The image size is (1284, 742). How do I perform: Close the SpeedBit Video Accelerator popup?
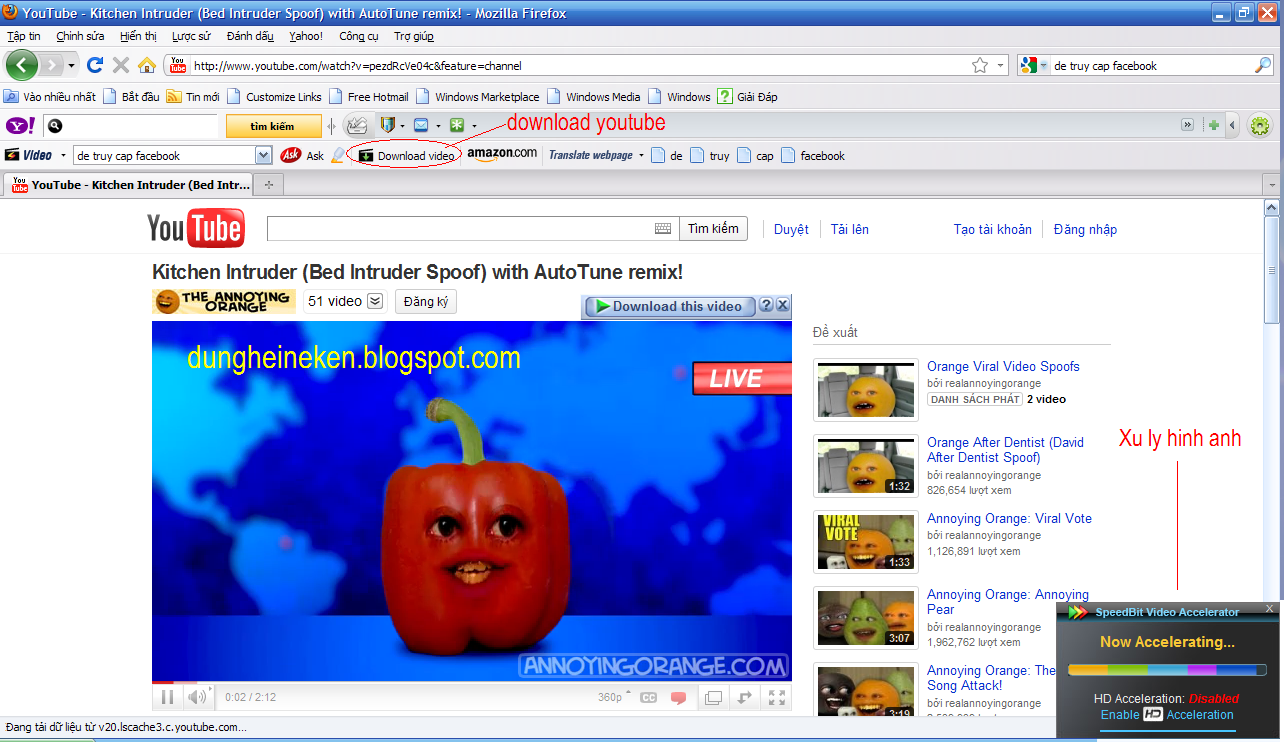click(x=1271, y=609)
